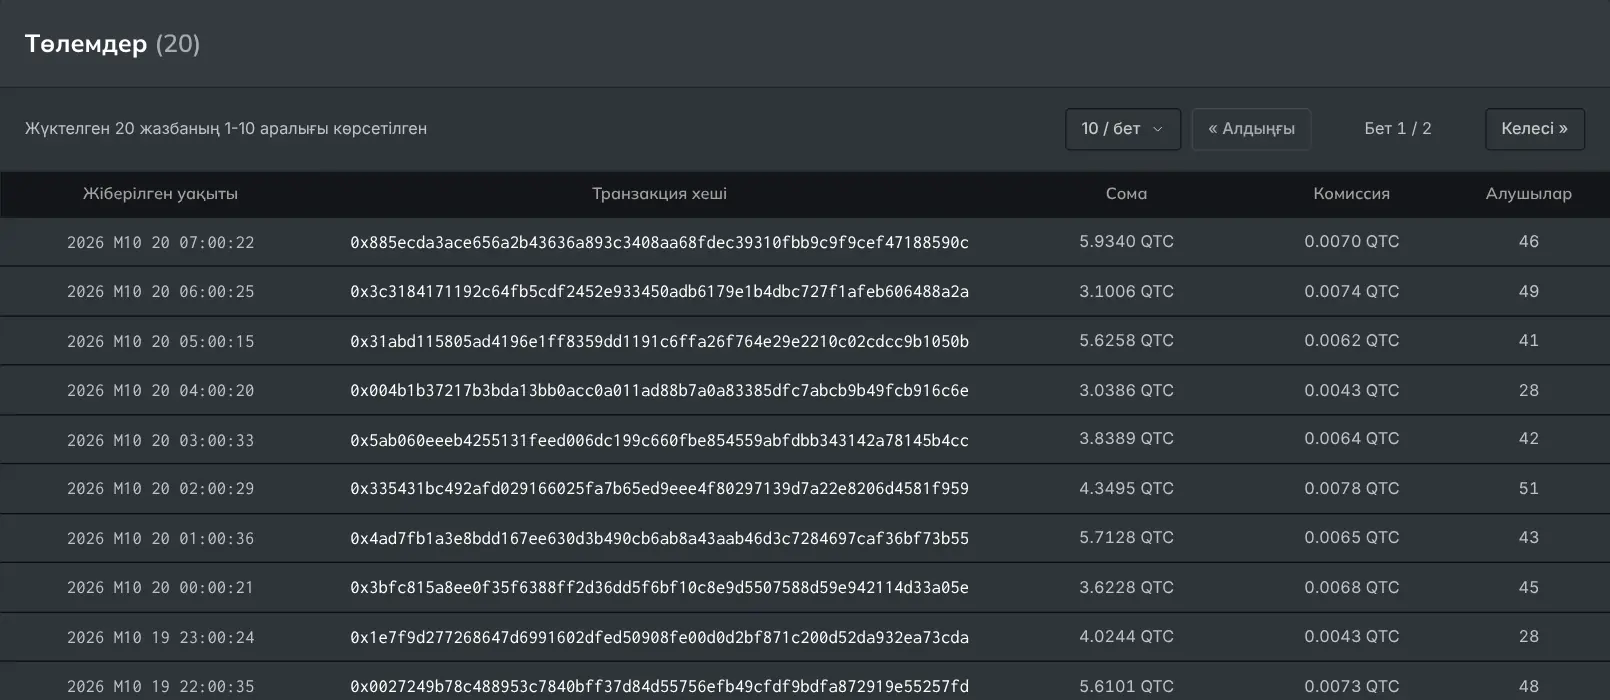This screenshot has height=700, width=1610.
Task: Open transaction hash starting 0x5ab060ee
Action: (660, 440)
